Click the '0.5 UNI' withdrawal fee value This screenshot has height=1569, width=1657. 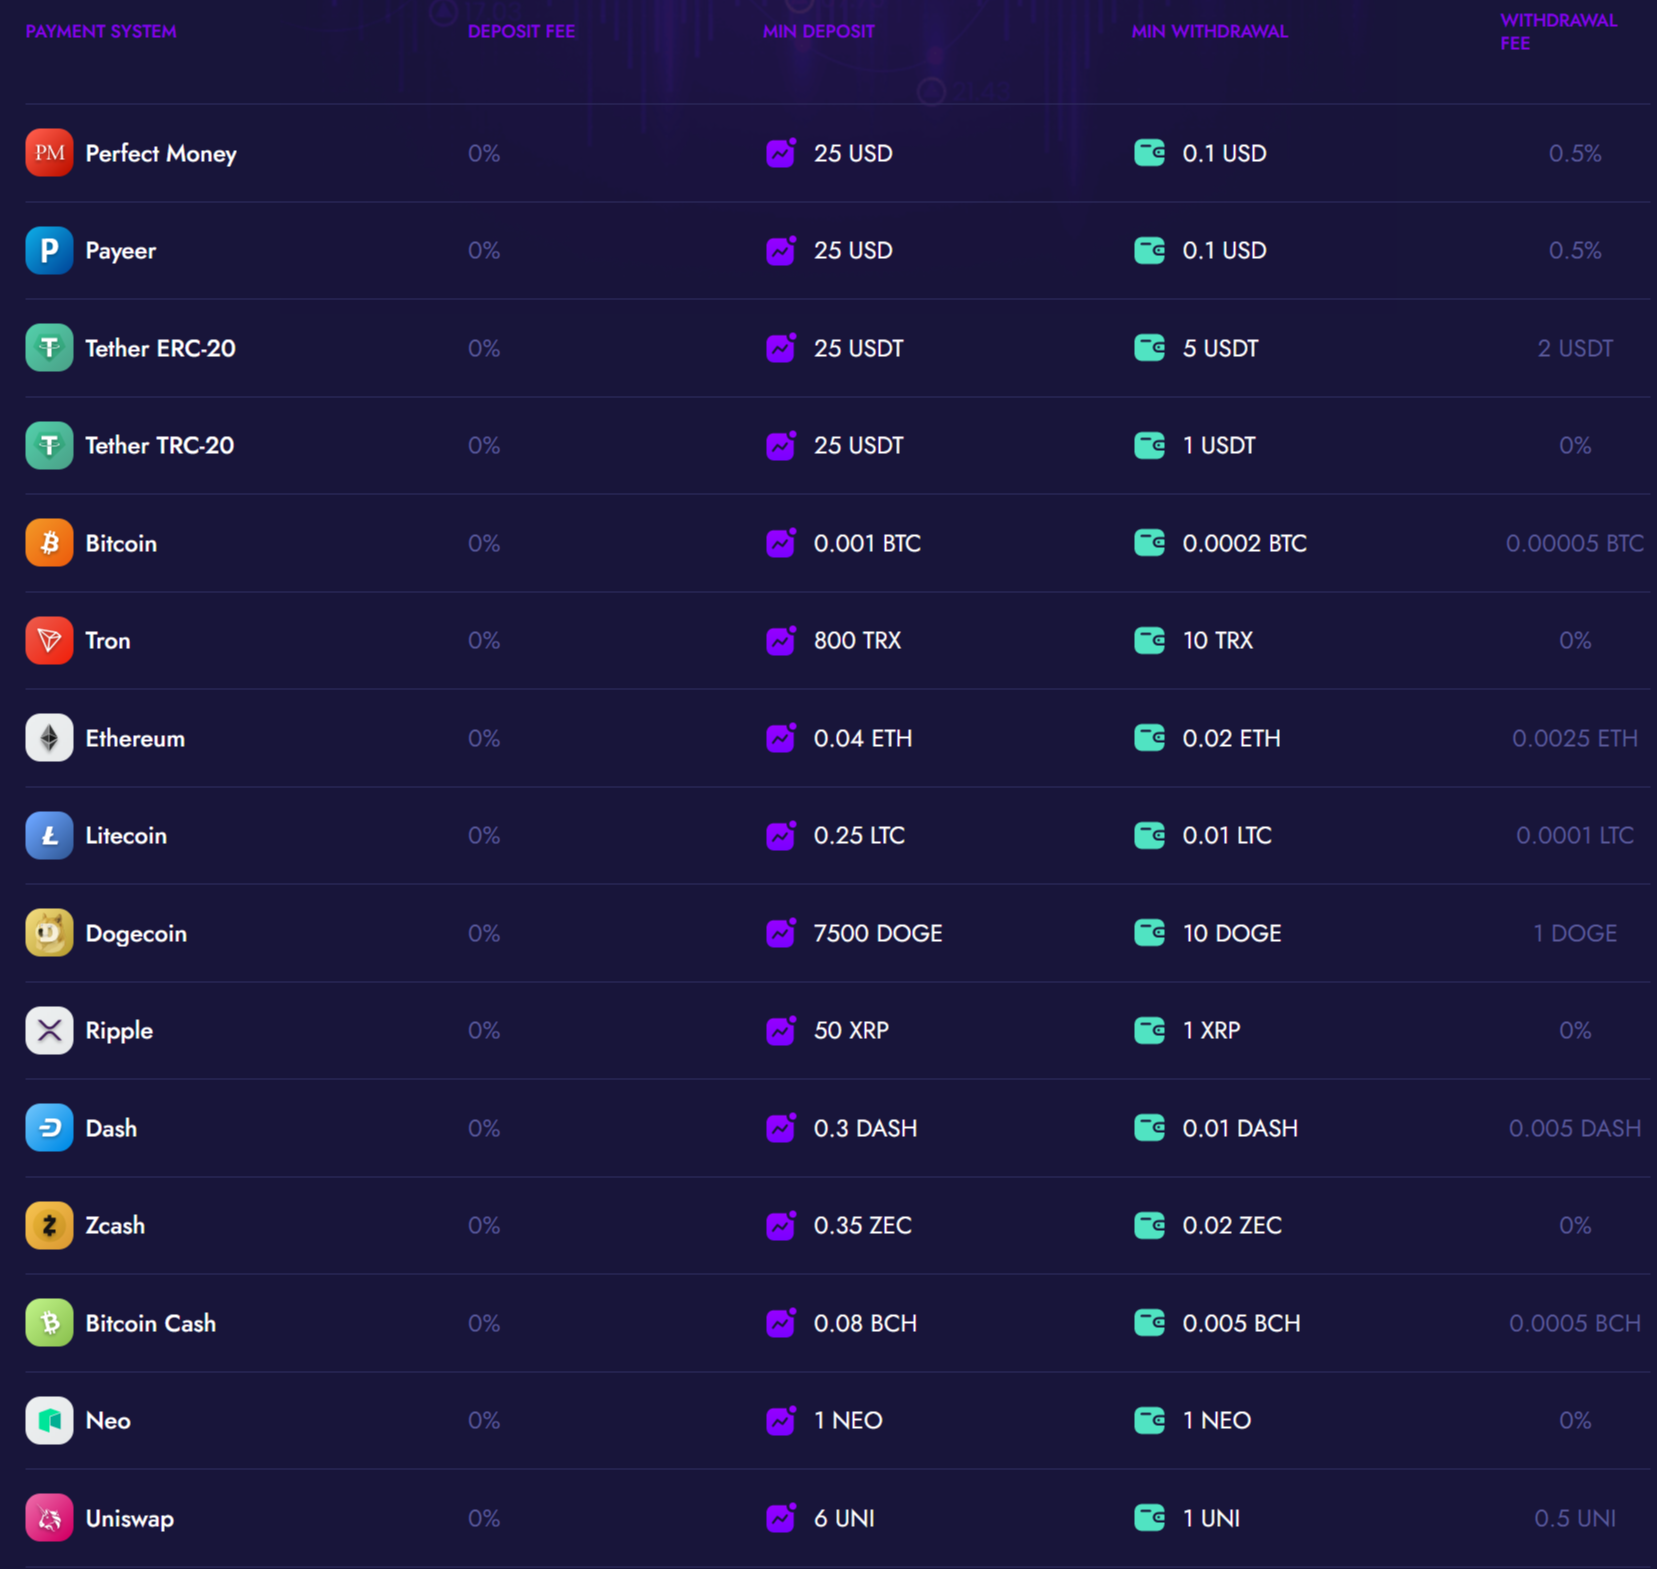(x=1575, y=1518)
